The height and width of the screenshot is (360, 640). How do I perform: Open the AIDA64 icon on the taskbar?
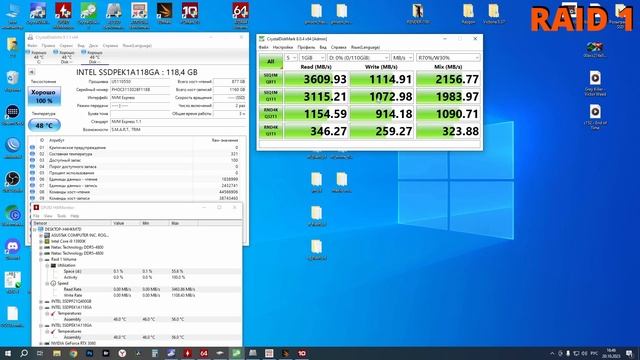click(204, 353)
